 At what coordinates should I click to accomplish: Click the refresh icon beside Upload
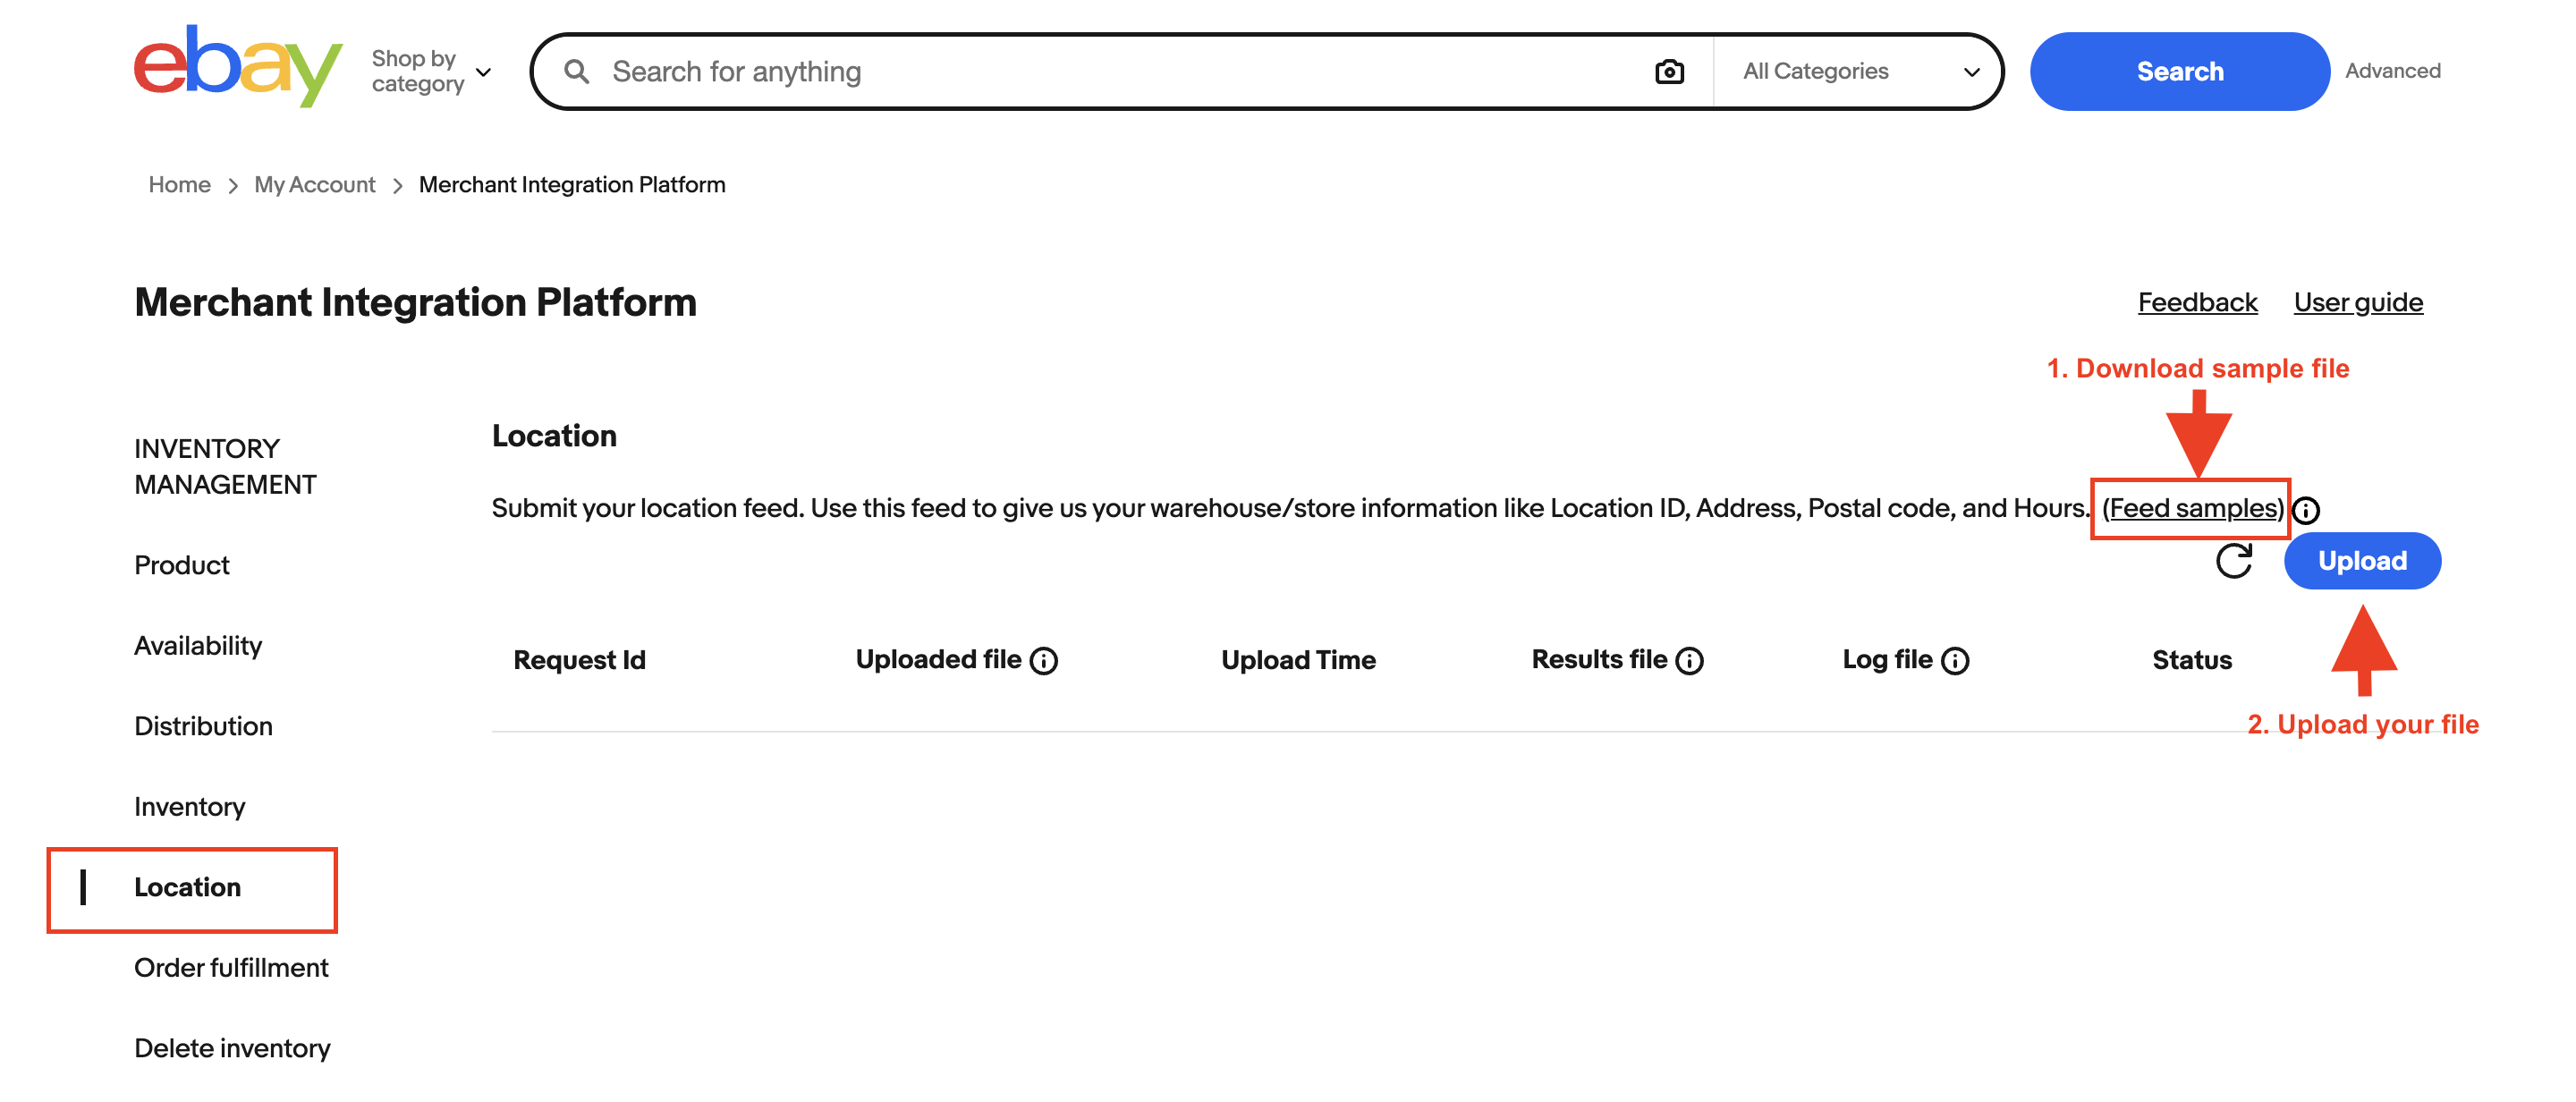2234,561
